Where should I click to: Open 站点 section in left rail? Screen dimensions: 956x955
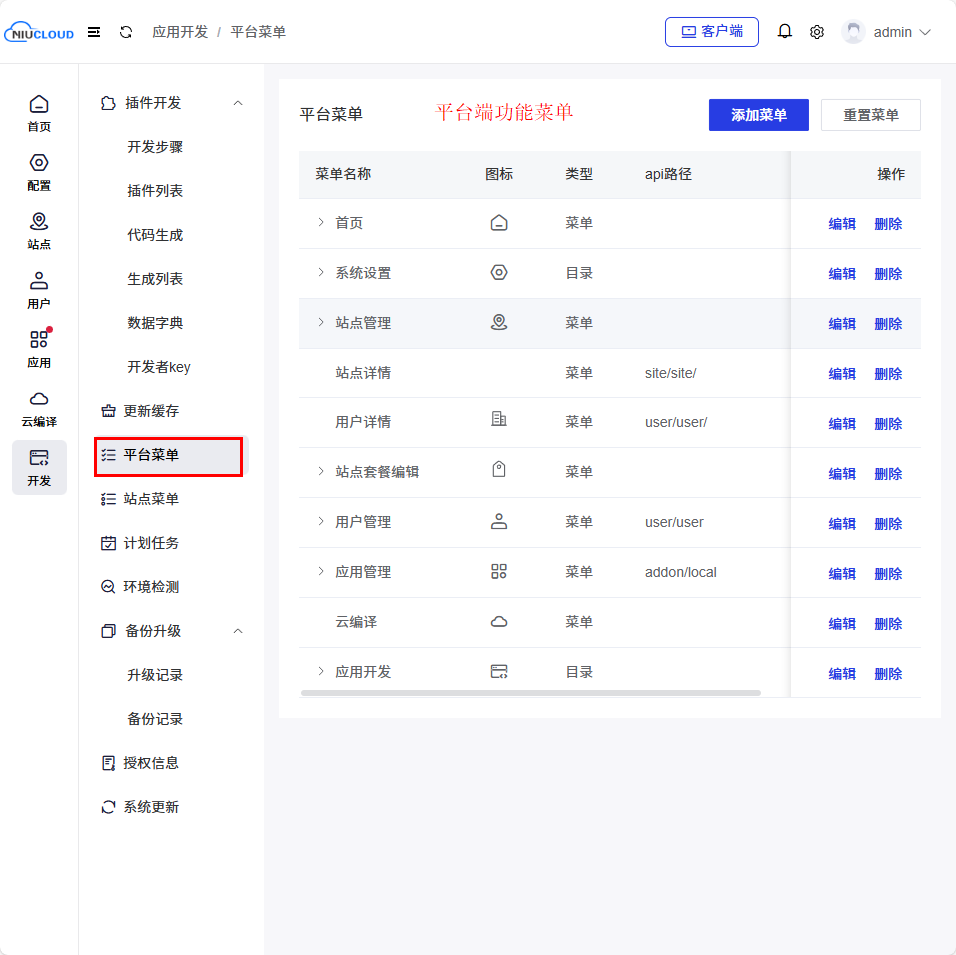point(39,231)
